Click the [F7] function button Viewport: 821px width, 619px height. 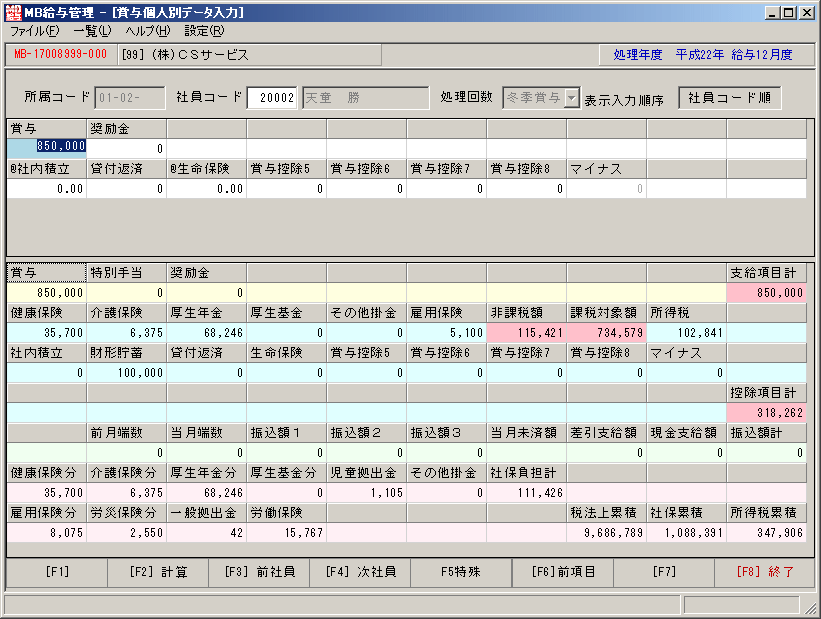tap(664, 572)
